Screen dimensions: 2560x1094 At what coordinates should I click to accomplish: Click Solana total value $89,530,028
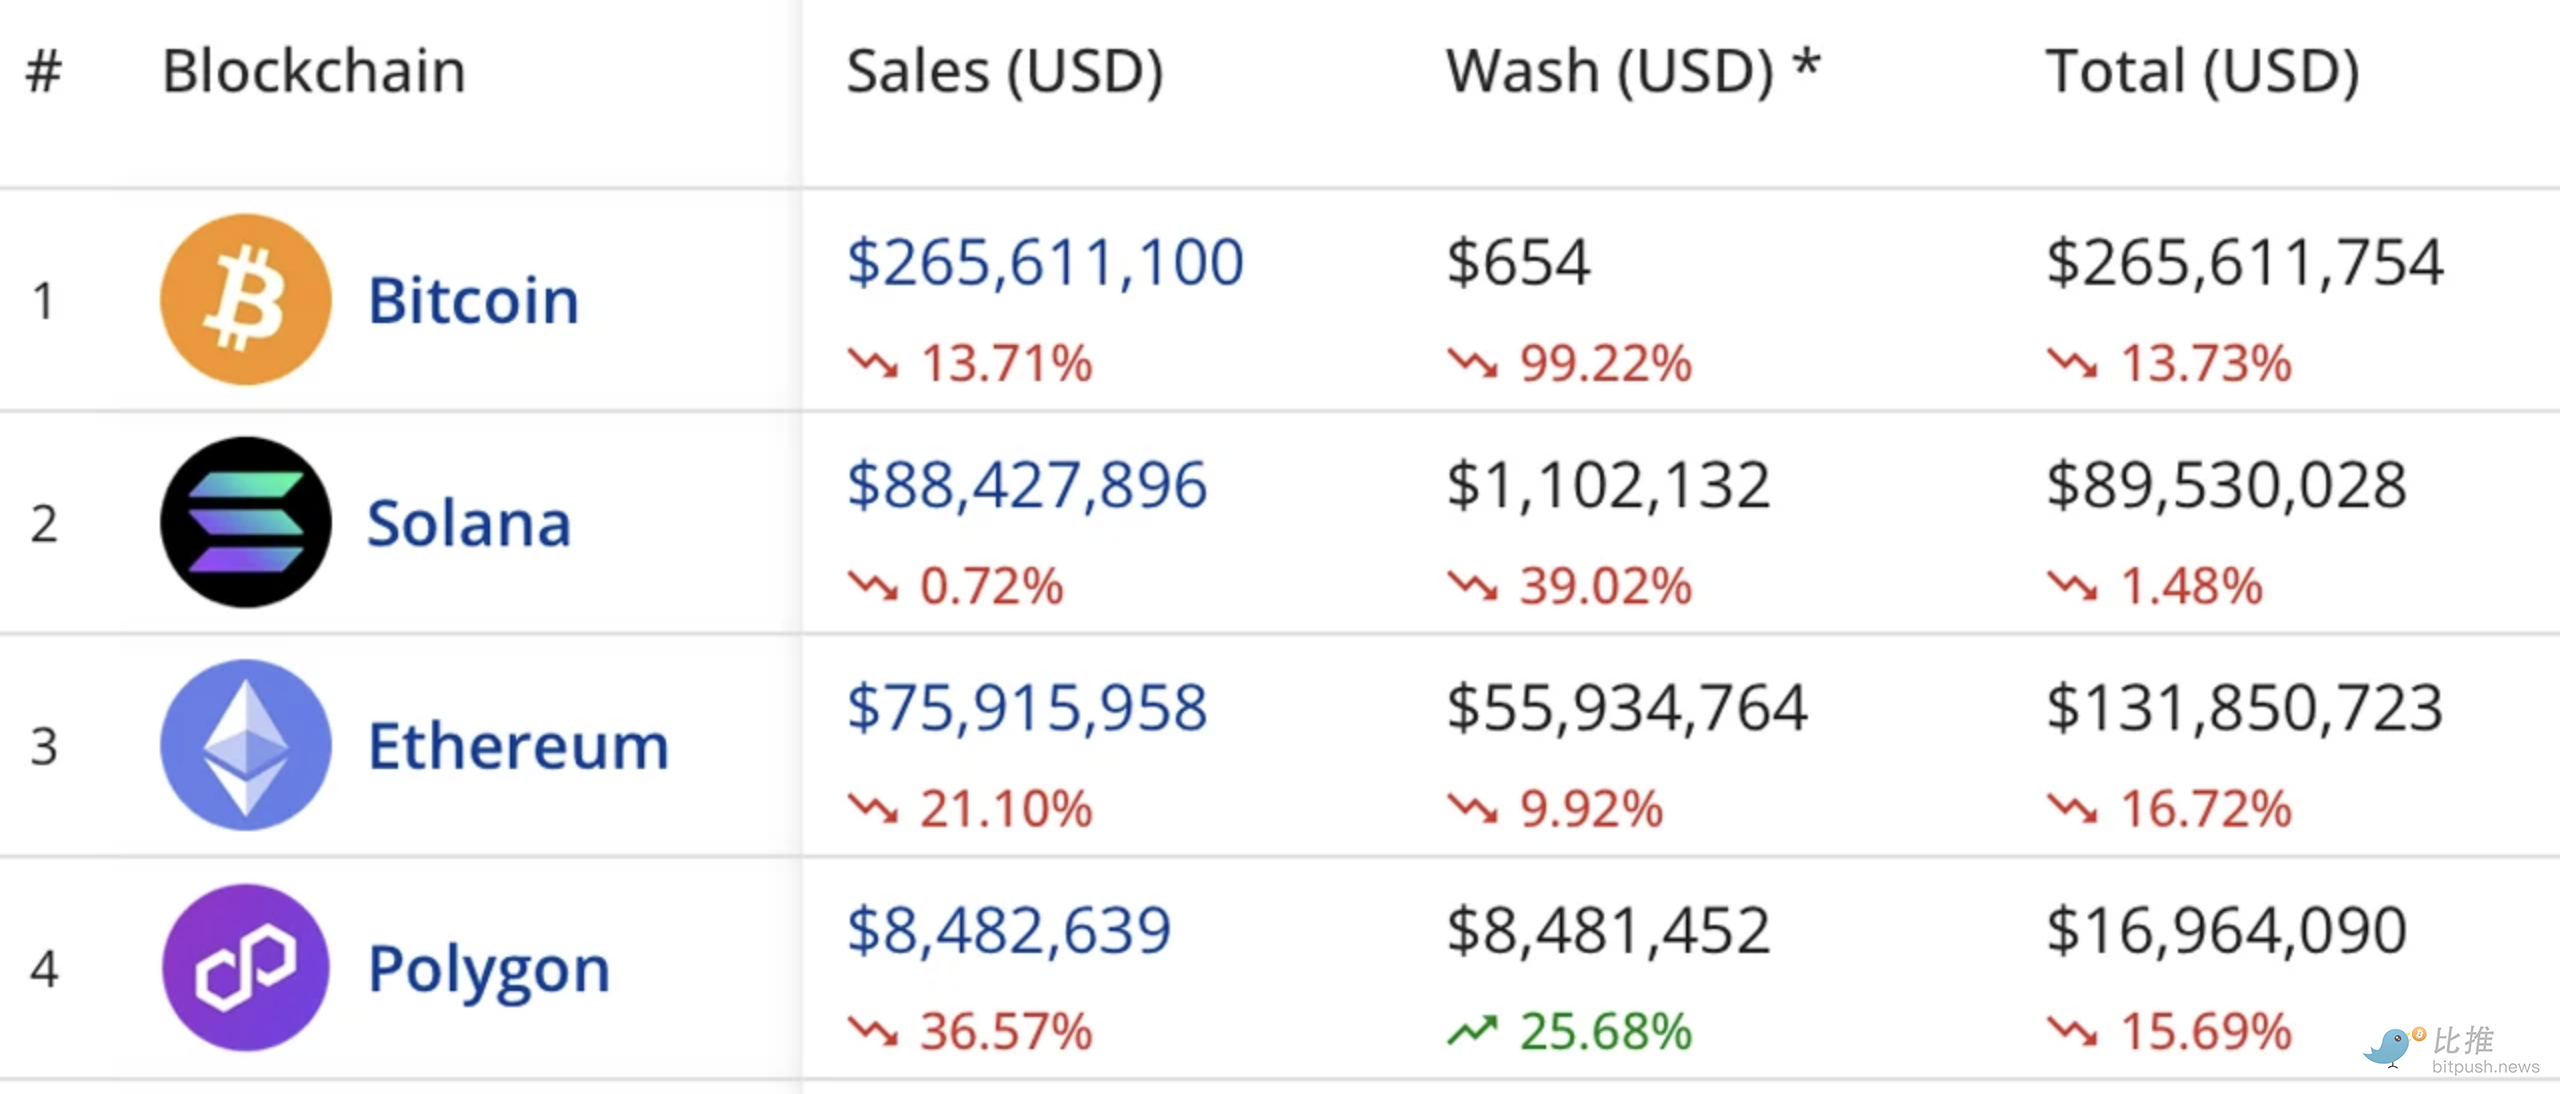[2226, 486]
